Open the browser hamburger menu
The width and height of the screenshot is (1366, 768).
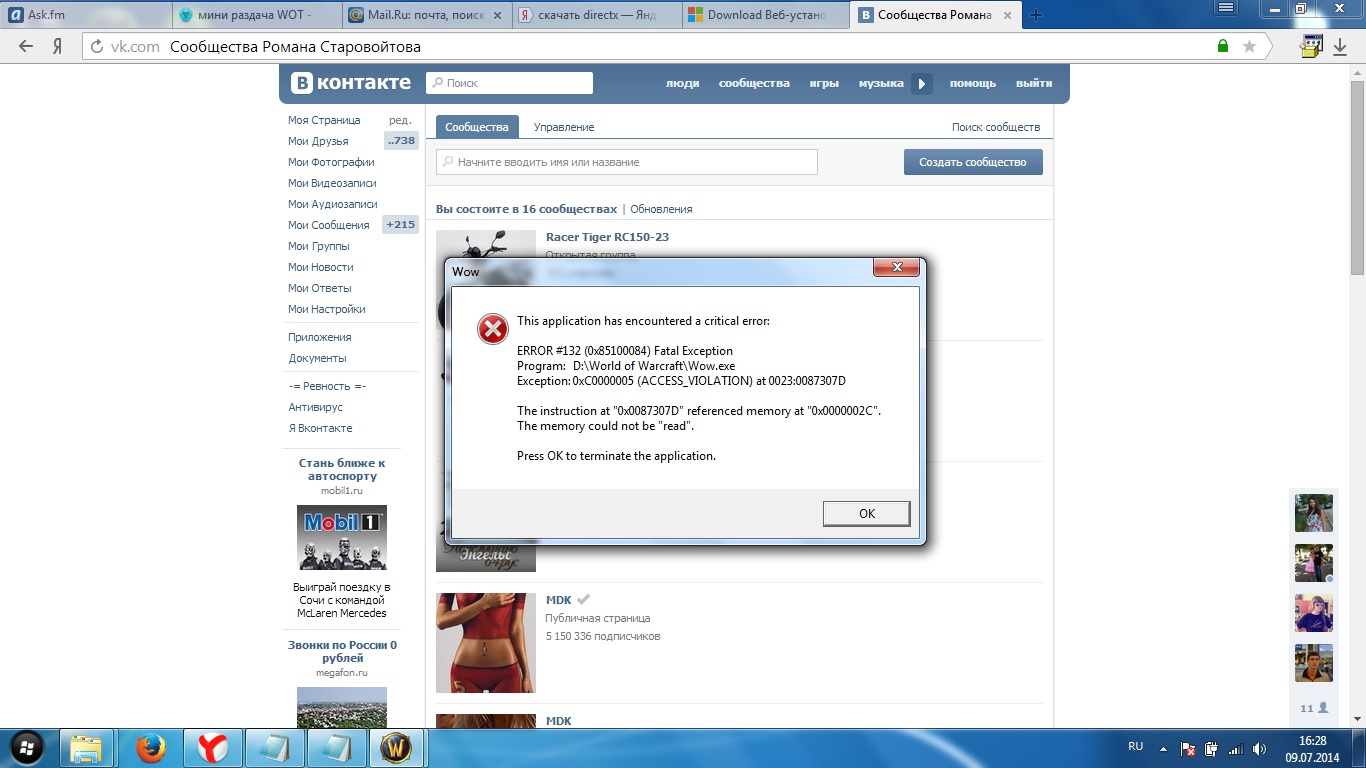pos(1227,7)
